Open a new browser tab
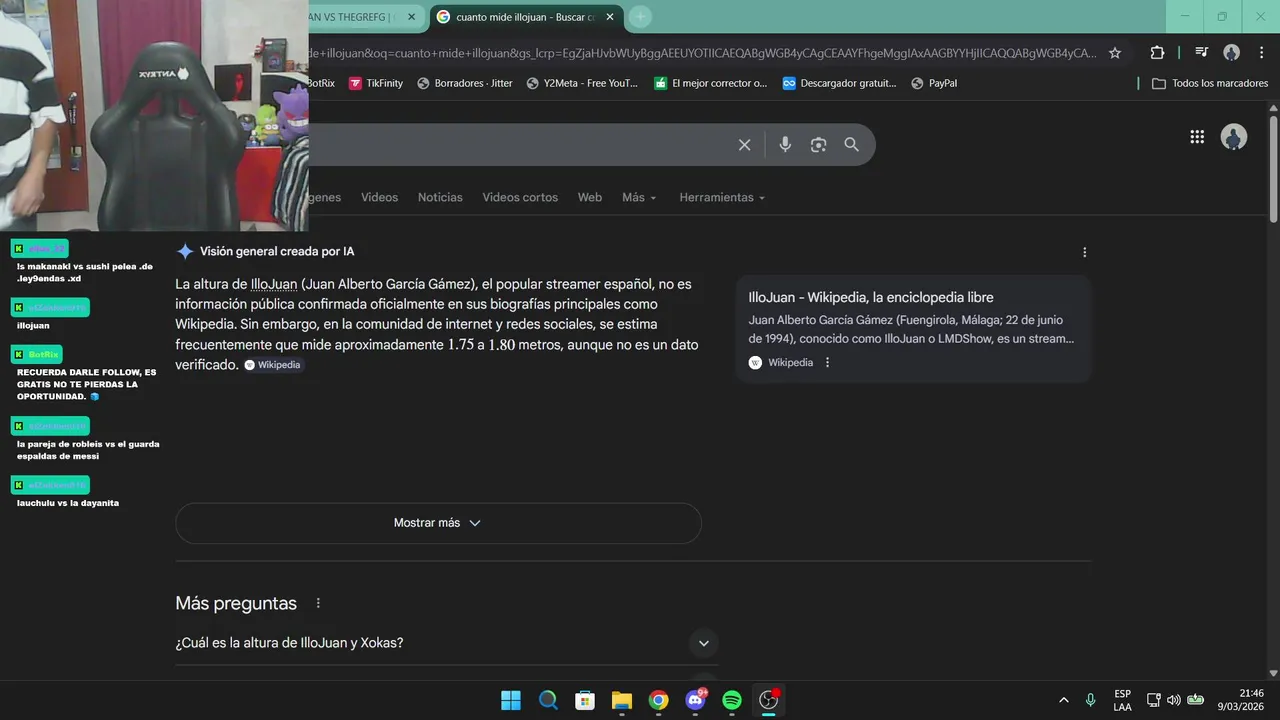This screenshot has width=1280, height=720. coord(641,17)
